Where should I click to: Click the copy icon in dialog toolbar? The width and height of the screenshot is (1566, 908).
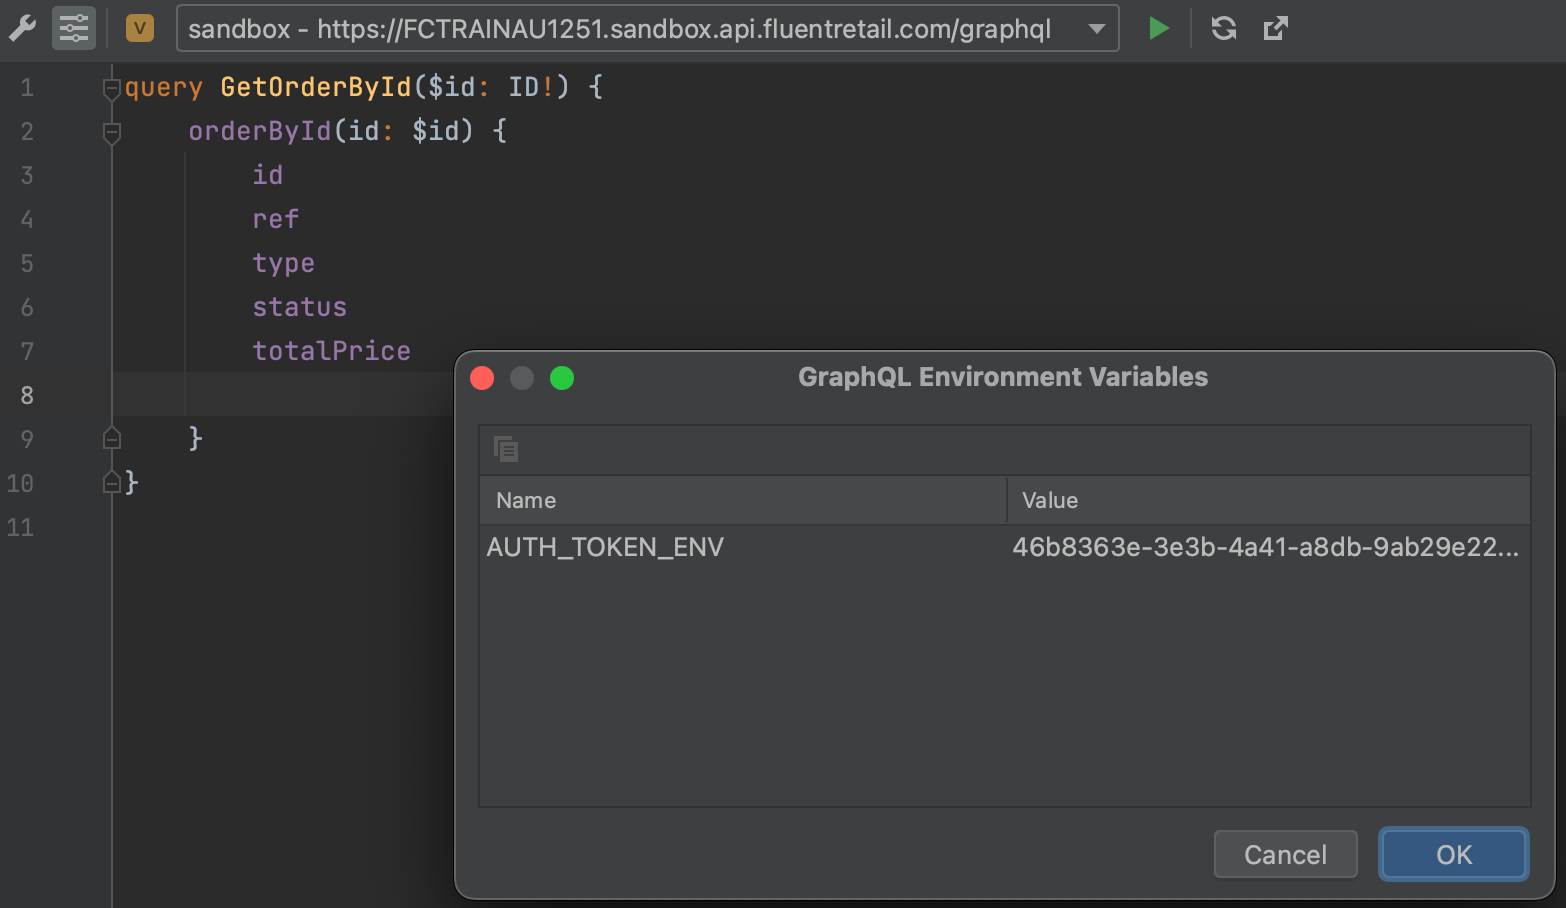tap(506, 449)
